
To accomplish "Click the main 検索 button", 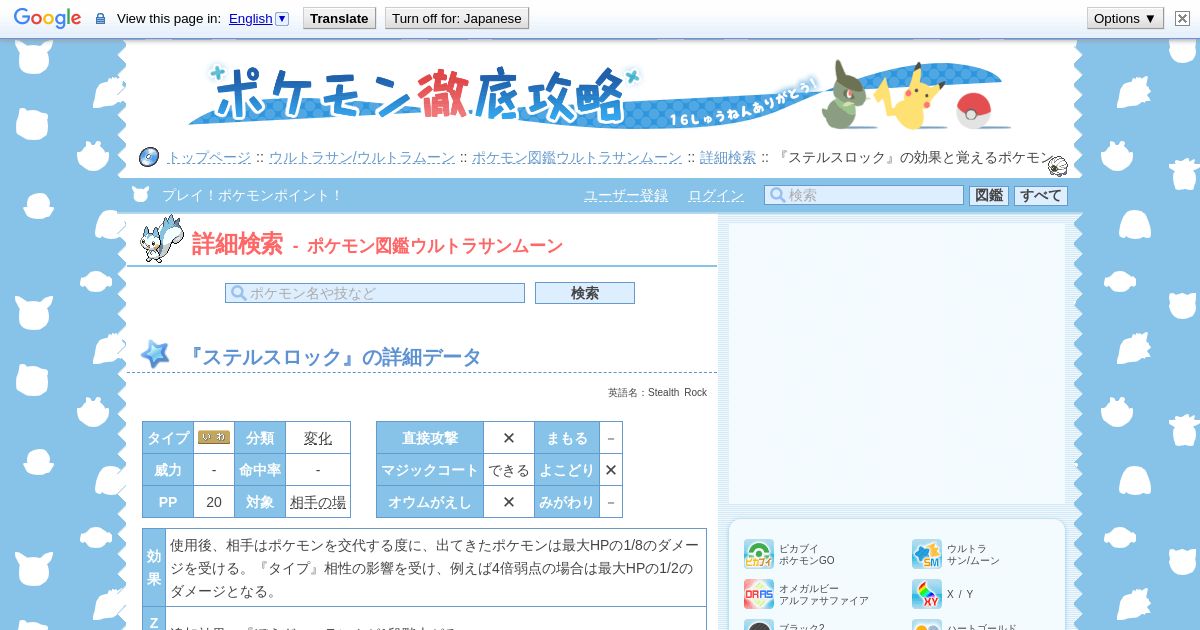I will (585, 293).
